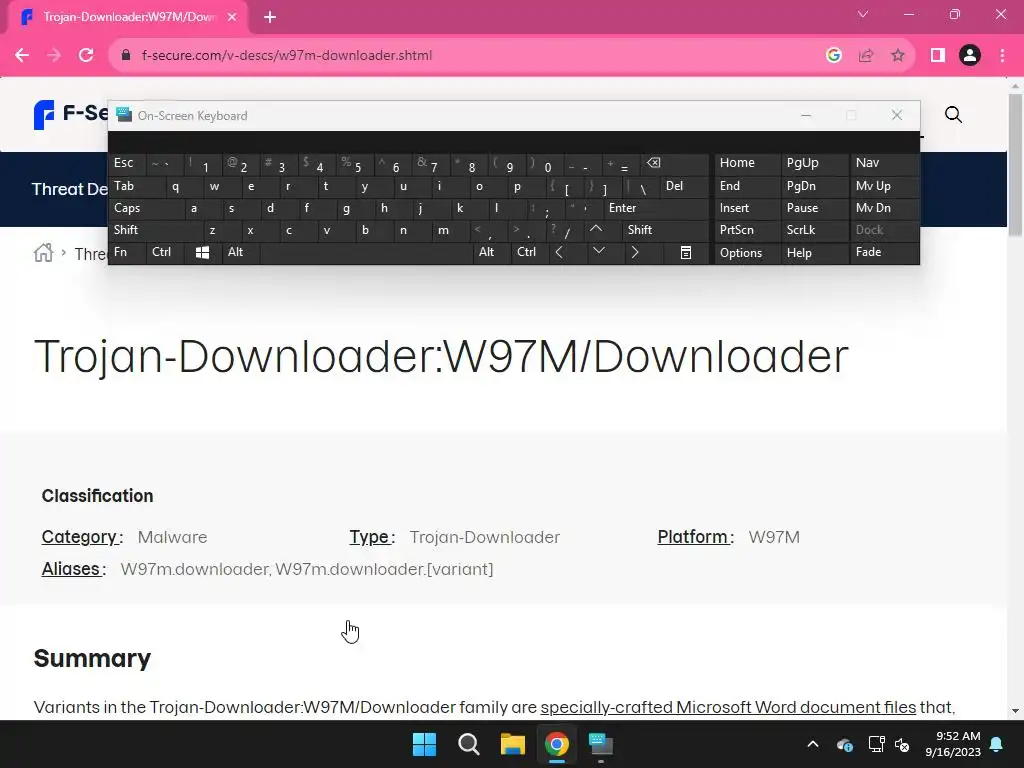Go to the home breadcrumb icon
The width and height of the screenshot is (1024, 768).
(44, 253)
